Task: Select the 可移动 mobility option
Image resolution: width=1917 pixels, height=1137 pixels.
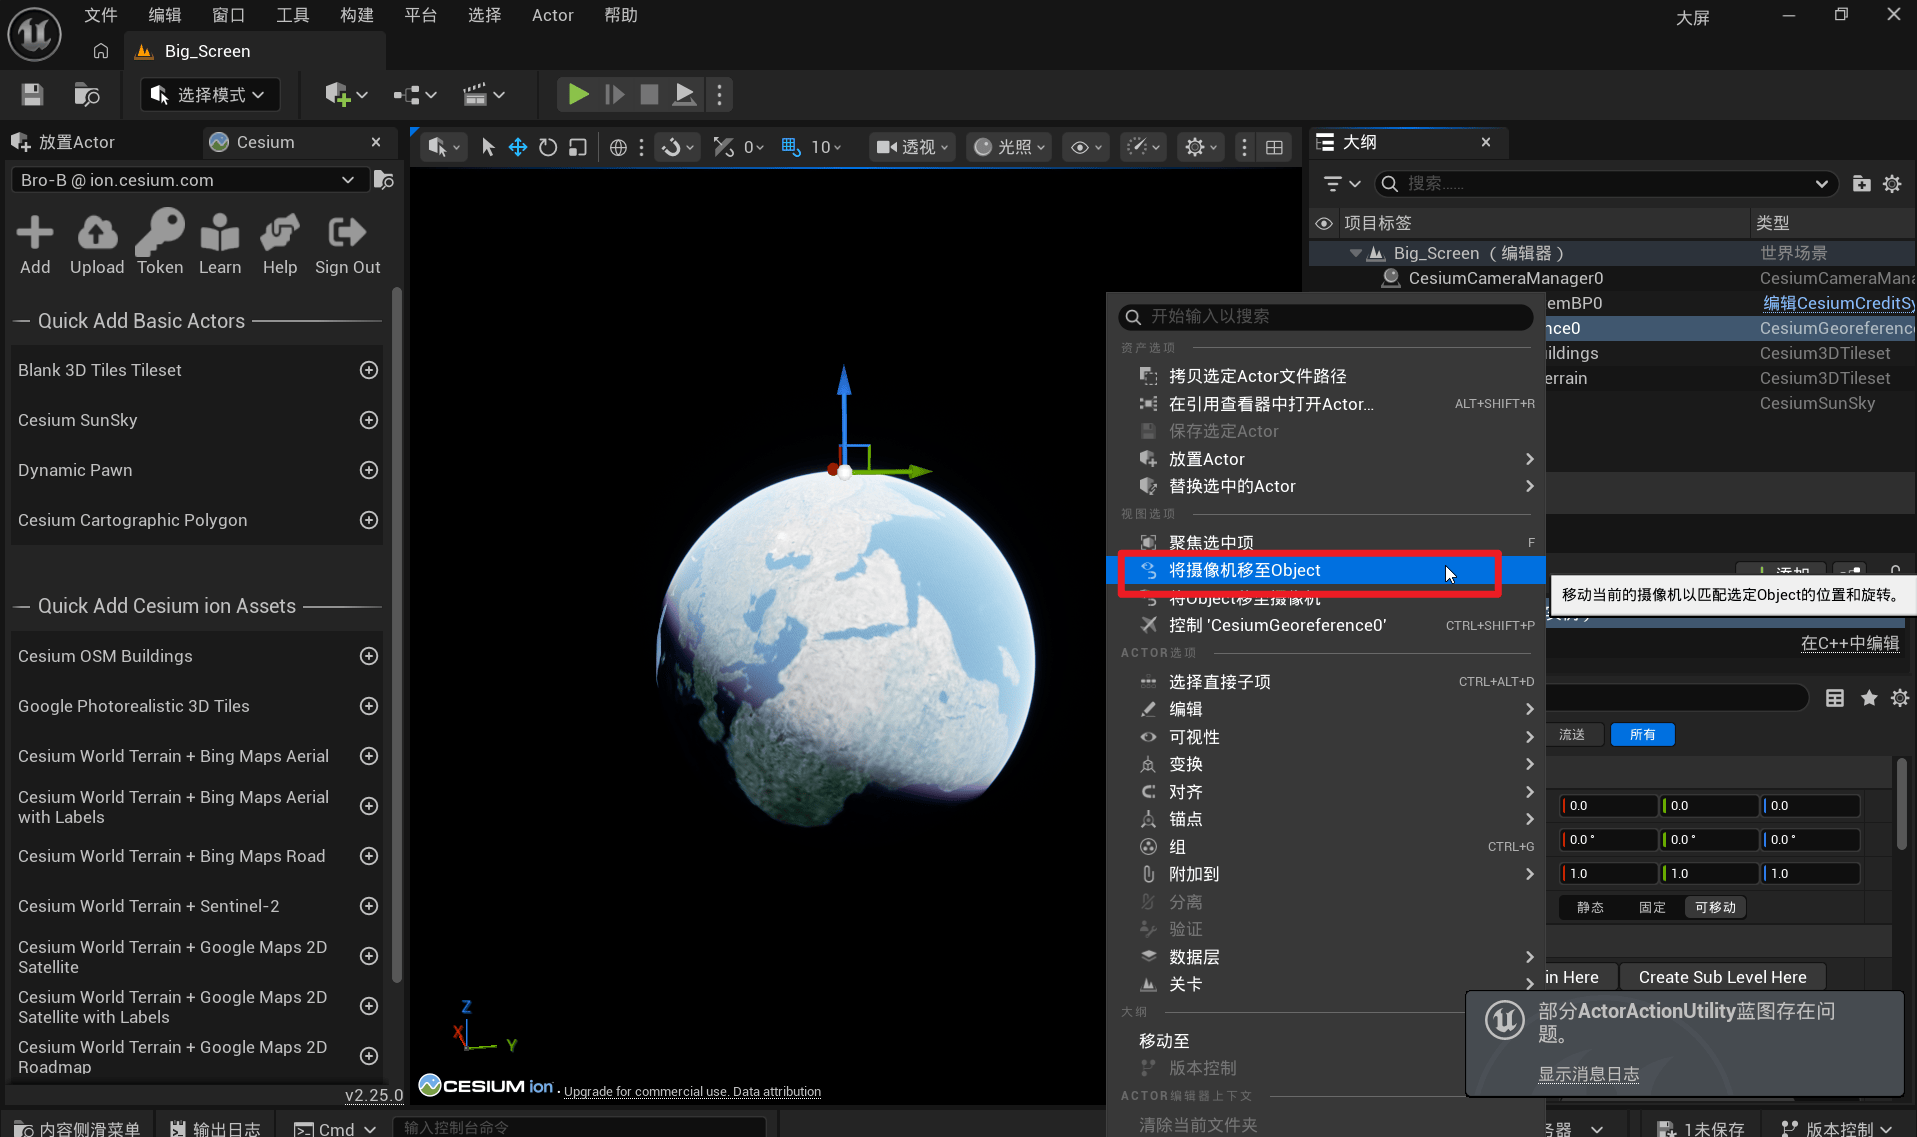Action: point(1715,908)
